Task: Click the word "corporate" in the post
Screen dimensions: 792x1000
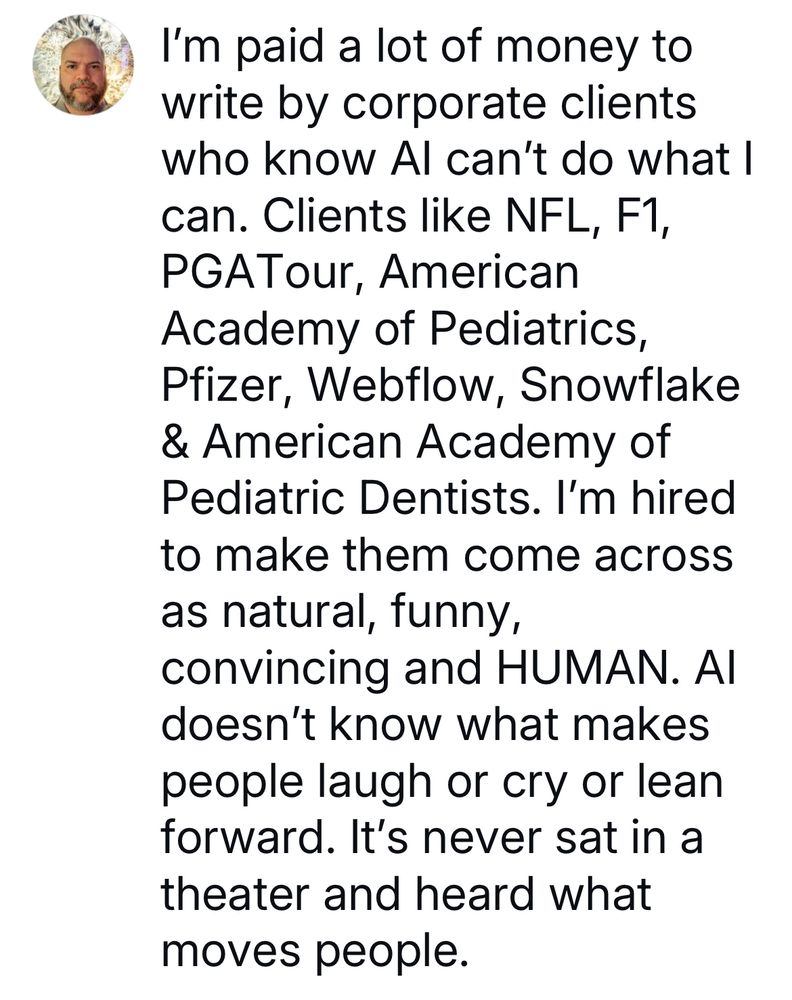Action: coord(443,106)
